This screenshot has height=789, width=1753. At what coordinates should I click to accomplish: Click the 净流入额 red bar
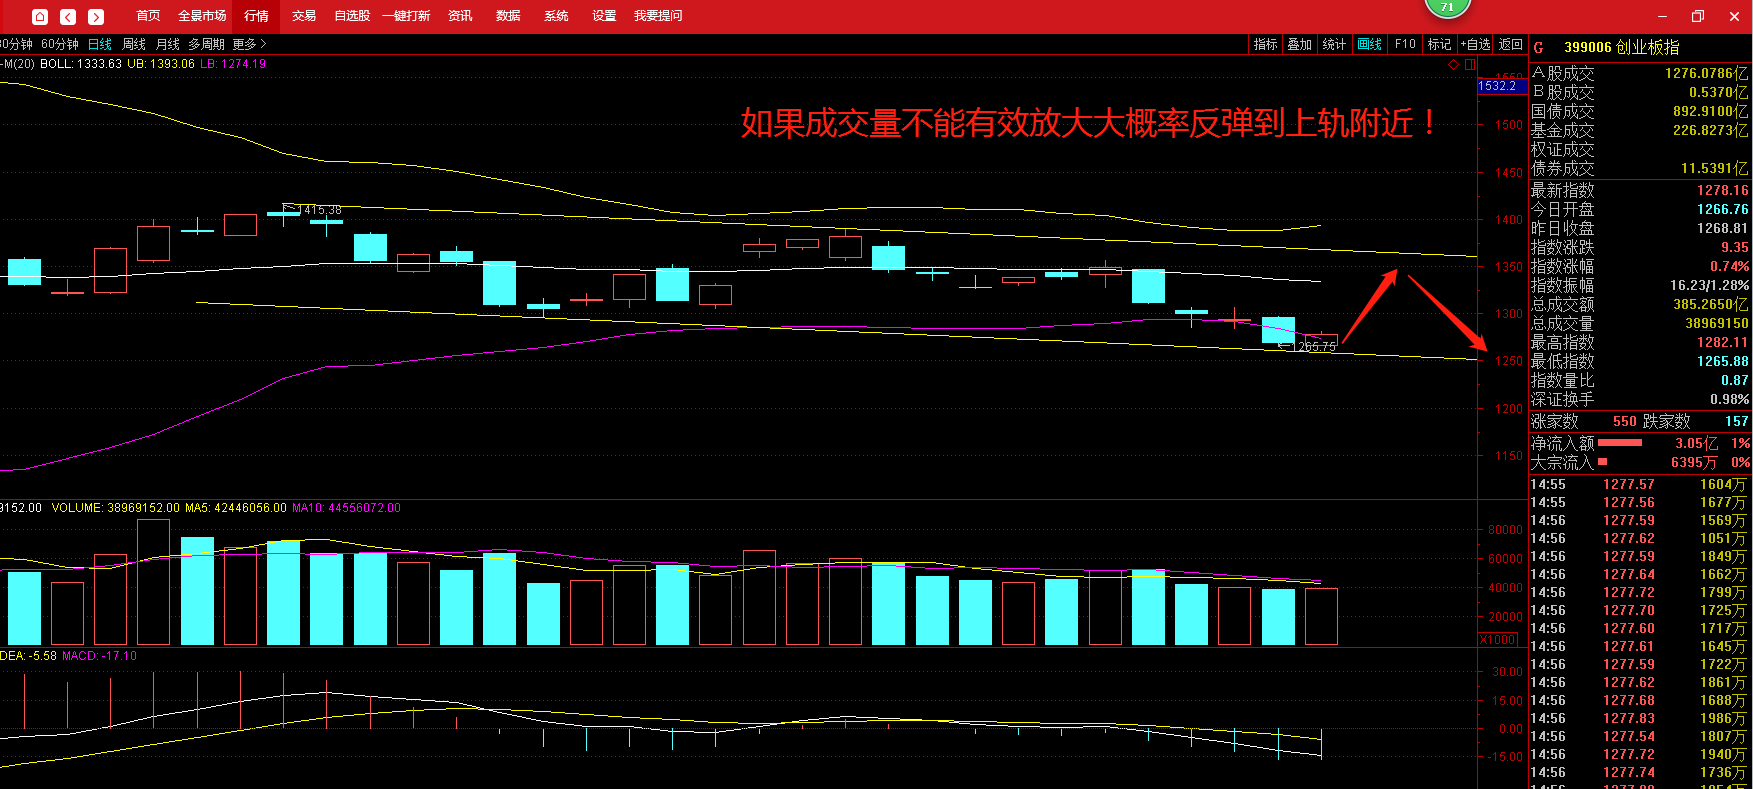click(1620, 442)
